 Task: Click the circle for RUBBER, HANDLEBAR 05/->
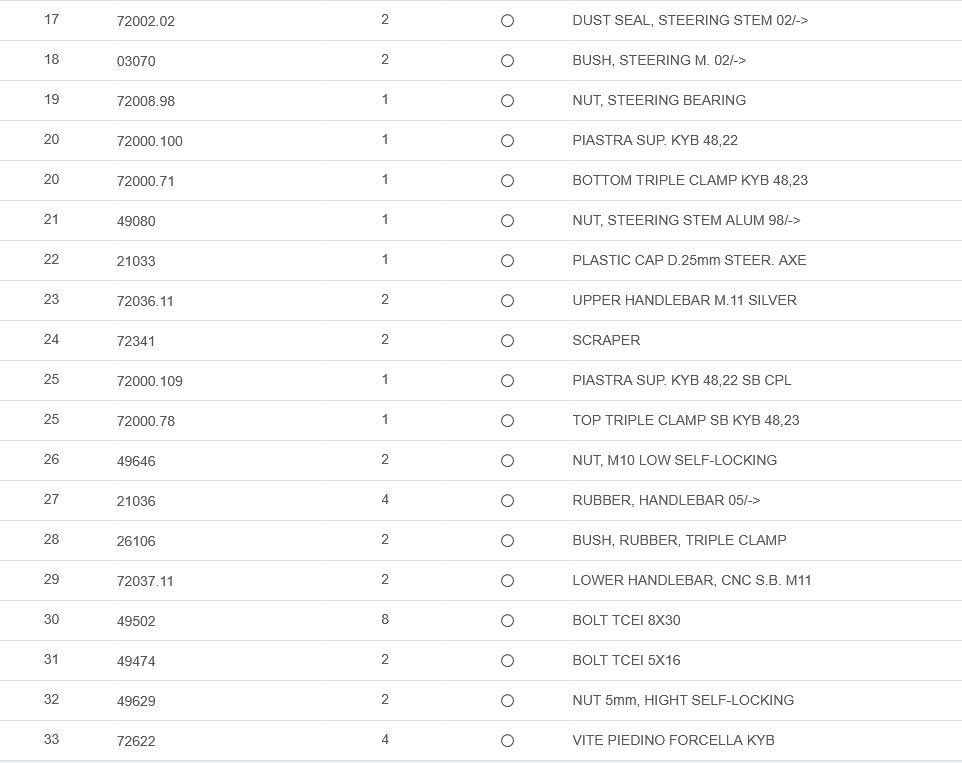point(507,501)
